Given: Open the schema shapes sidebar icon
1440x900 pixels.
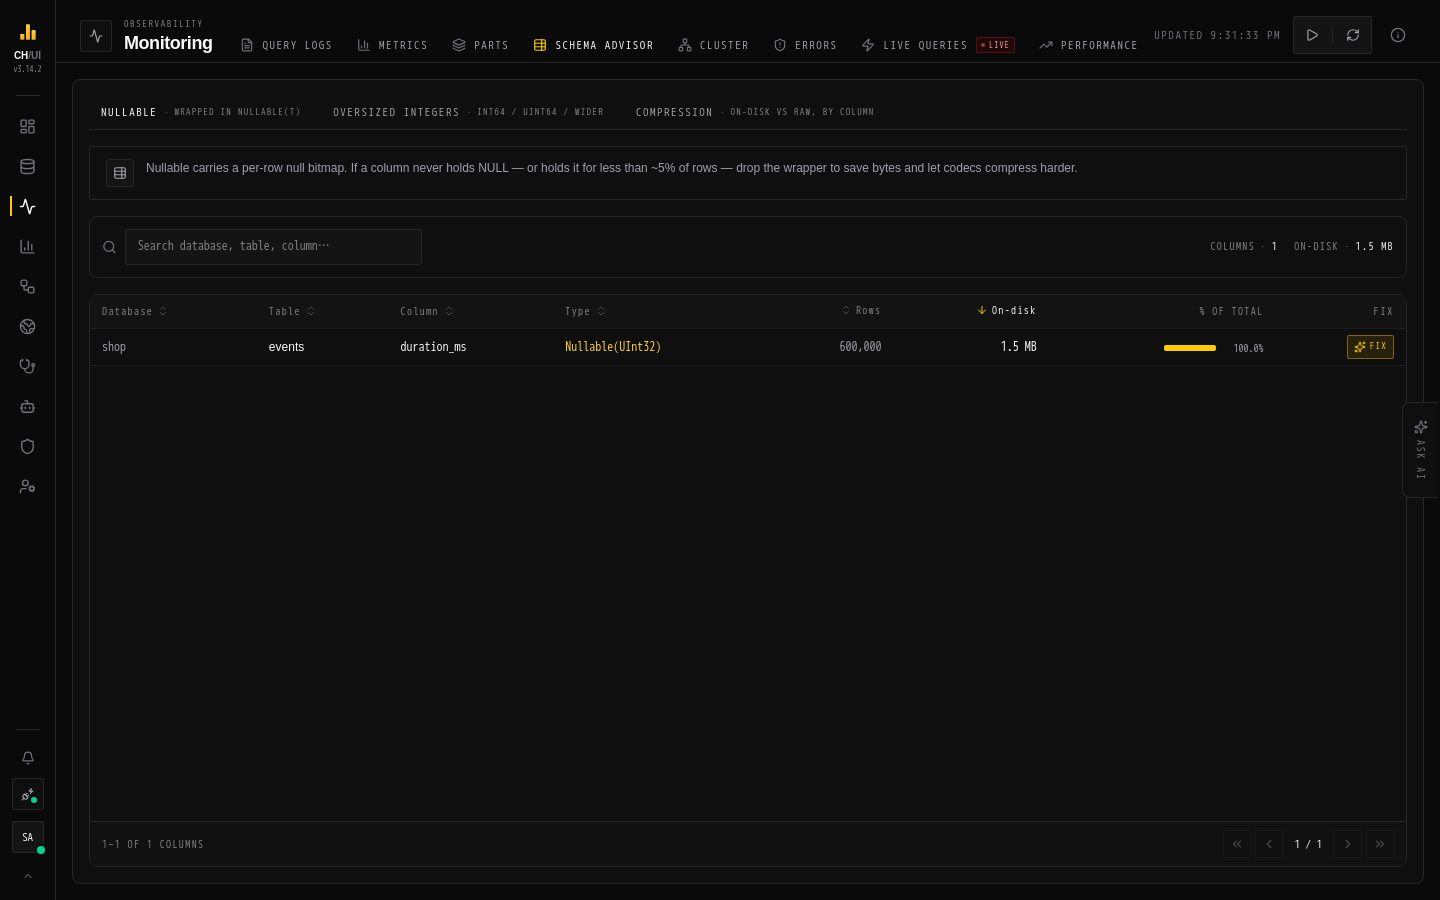Looking at the screenshot, I should tap(27, 287).
